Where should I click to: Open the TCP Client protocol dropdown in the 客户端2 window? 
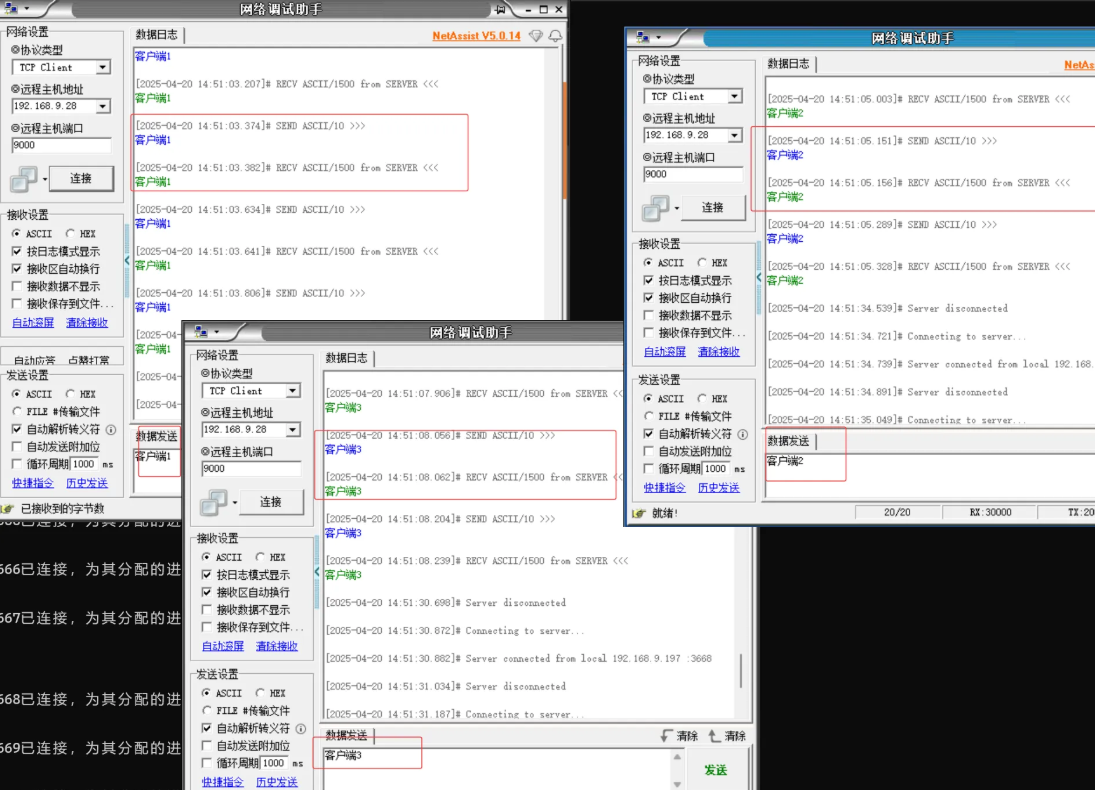(735, 96)
